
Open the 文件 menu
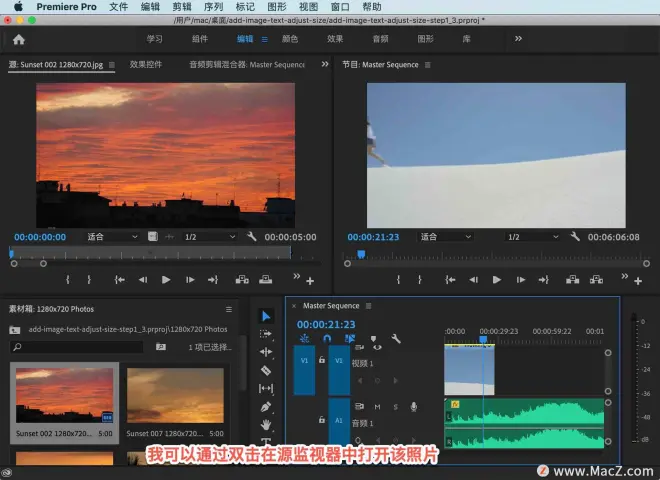118,7
